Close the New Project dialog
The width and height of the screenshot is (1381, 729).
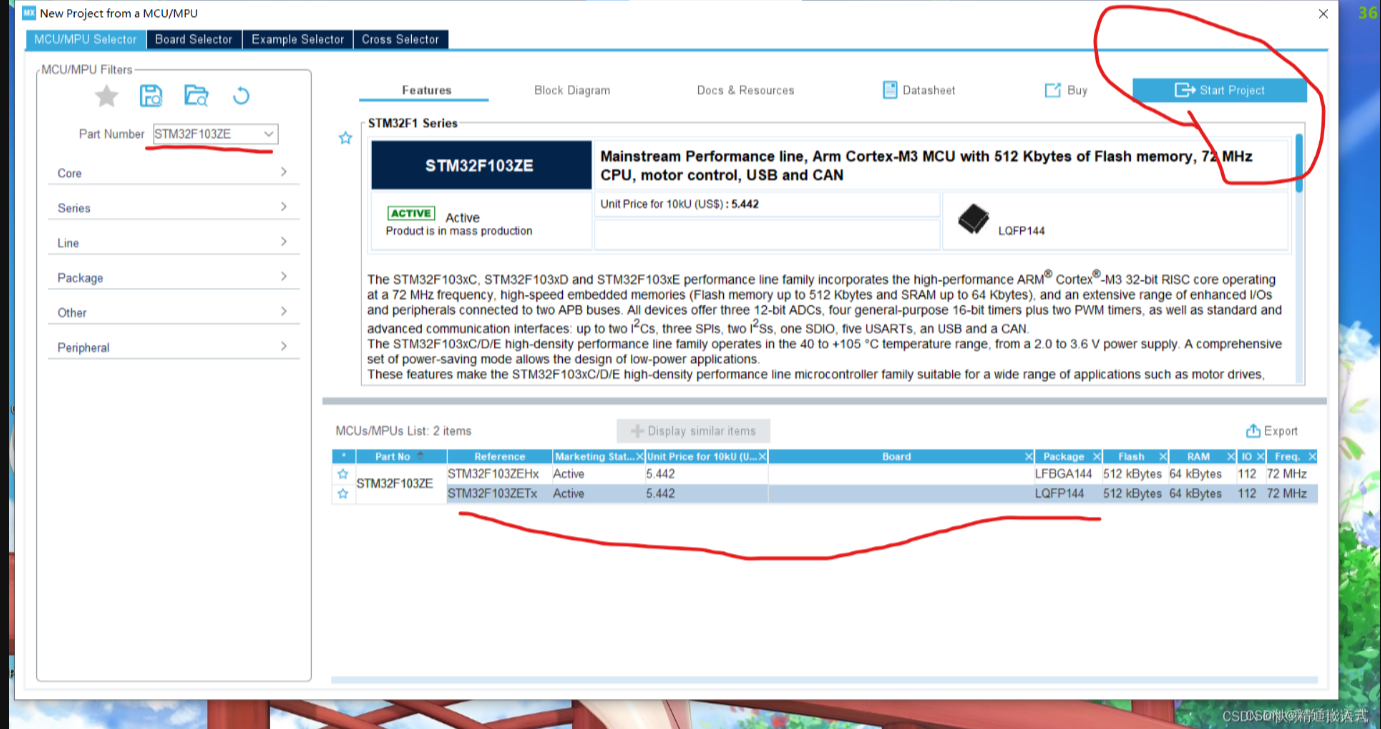1323,14
